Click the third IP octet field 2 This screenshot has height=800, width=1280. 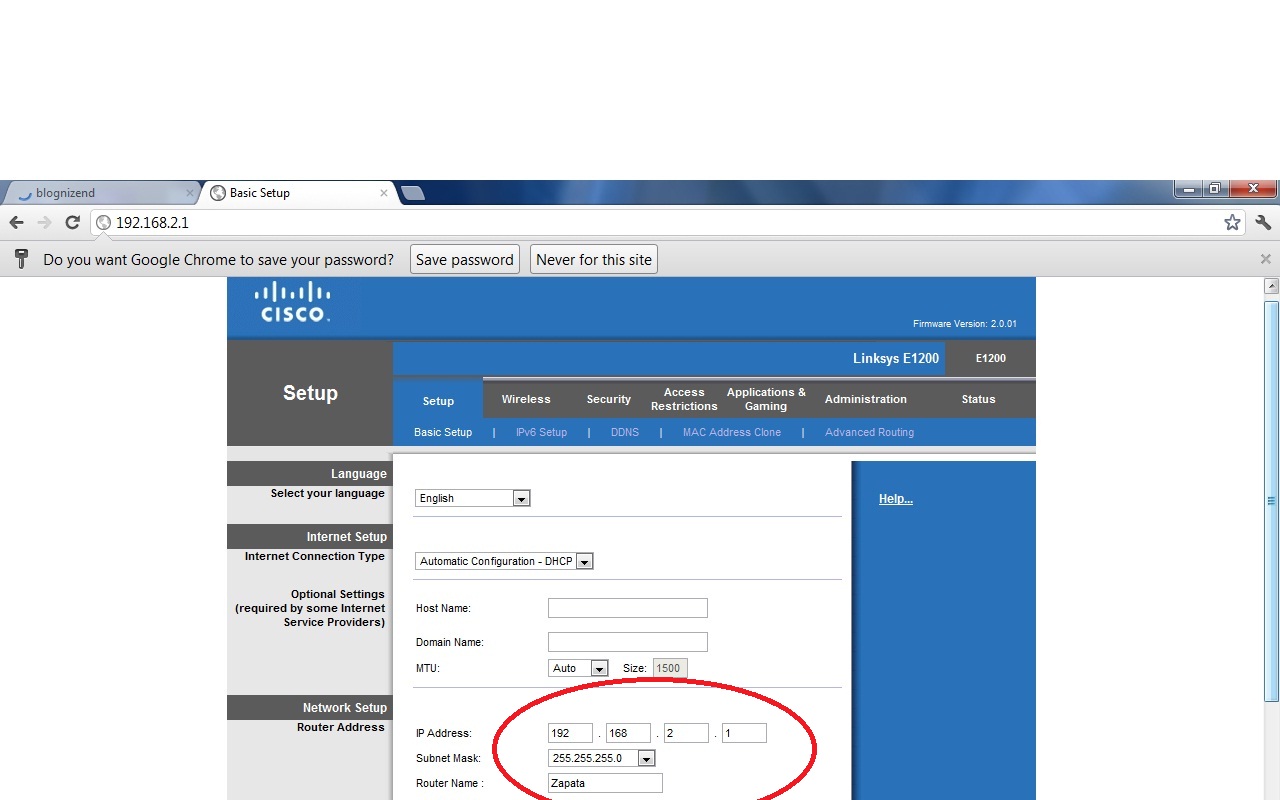686,733
